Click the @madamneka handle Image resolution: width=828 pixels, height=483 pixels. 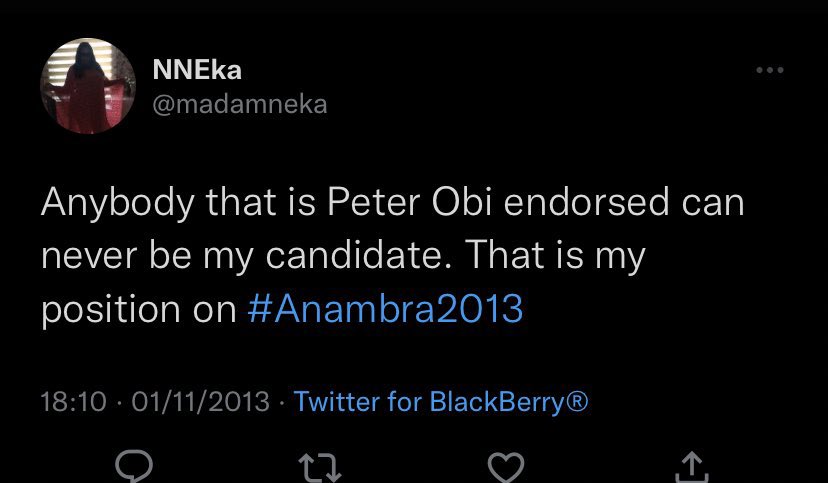[239, 103]
